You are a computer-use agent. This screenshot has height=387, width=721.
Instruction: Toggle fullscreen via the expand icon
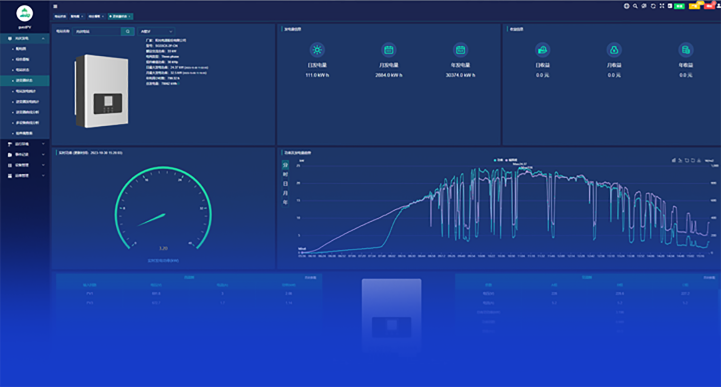tap(662, 6)
